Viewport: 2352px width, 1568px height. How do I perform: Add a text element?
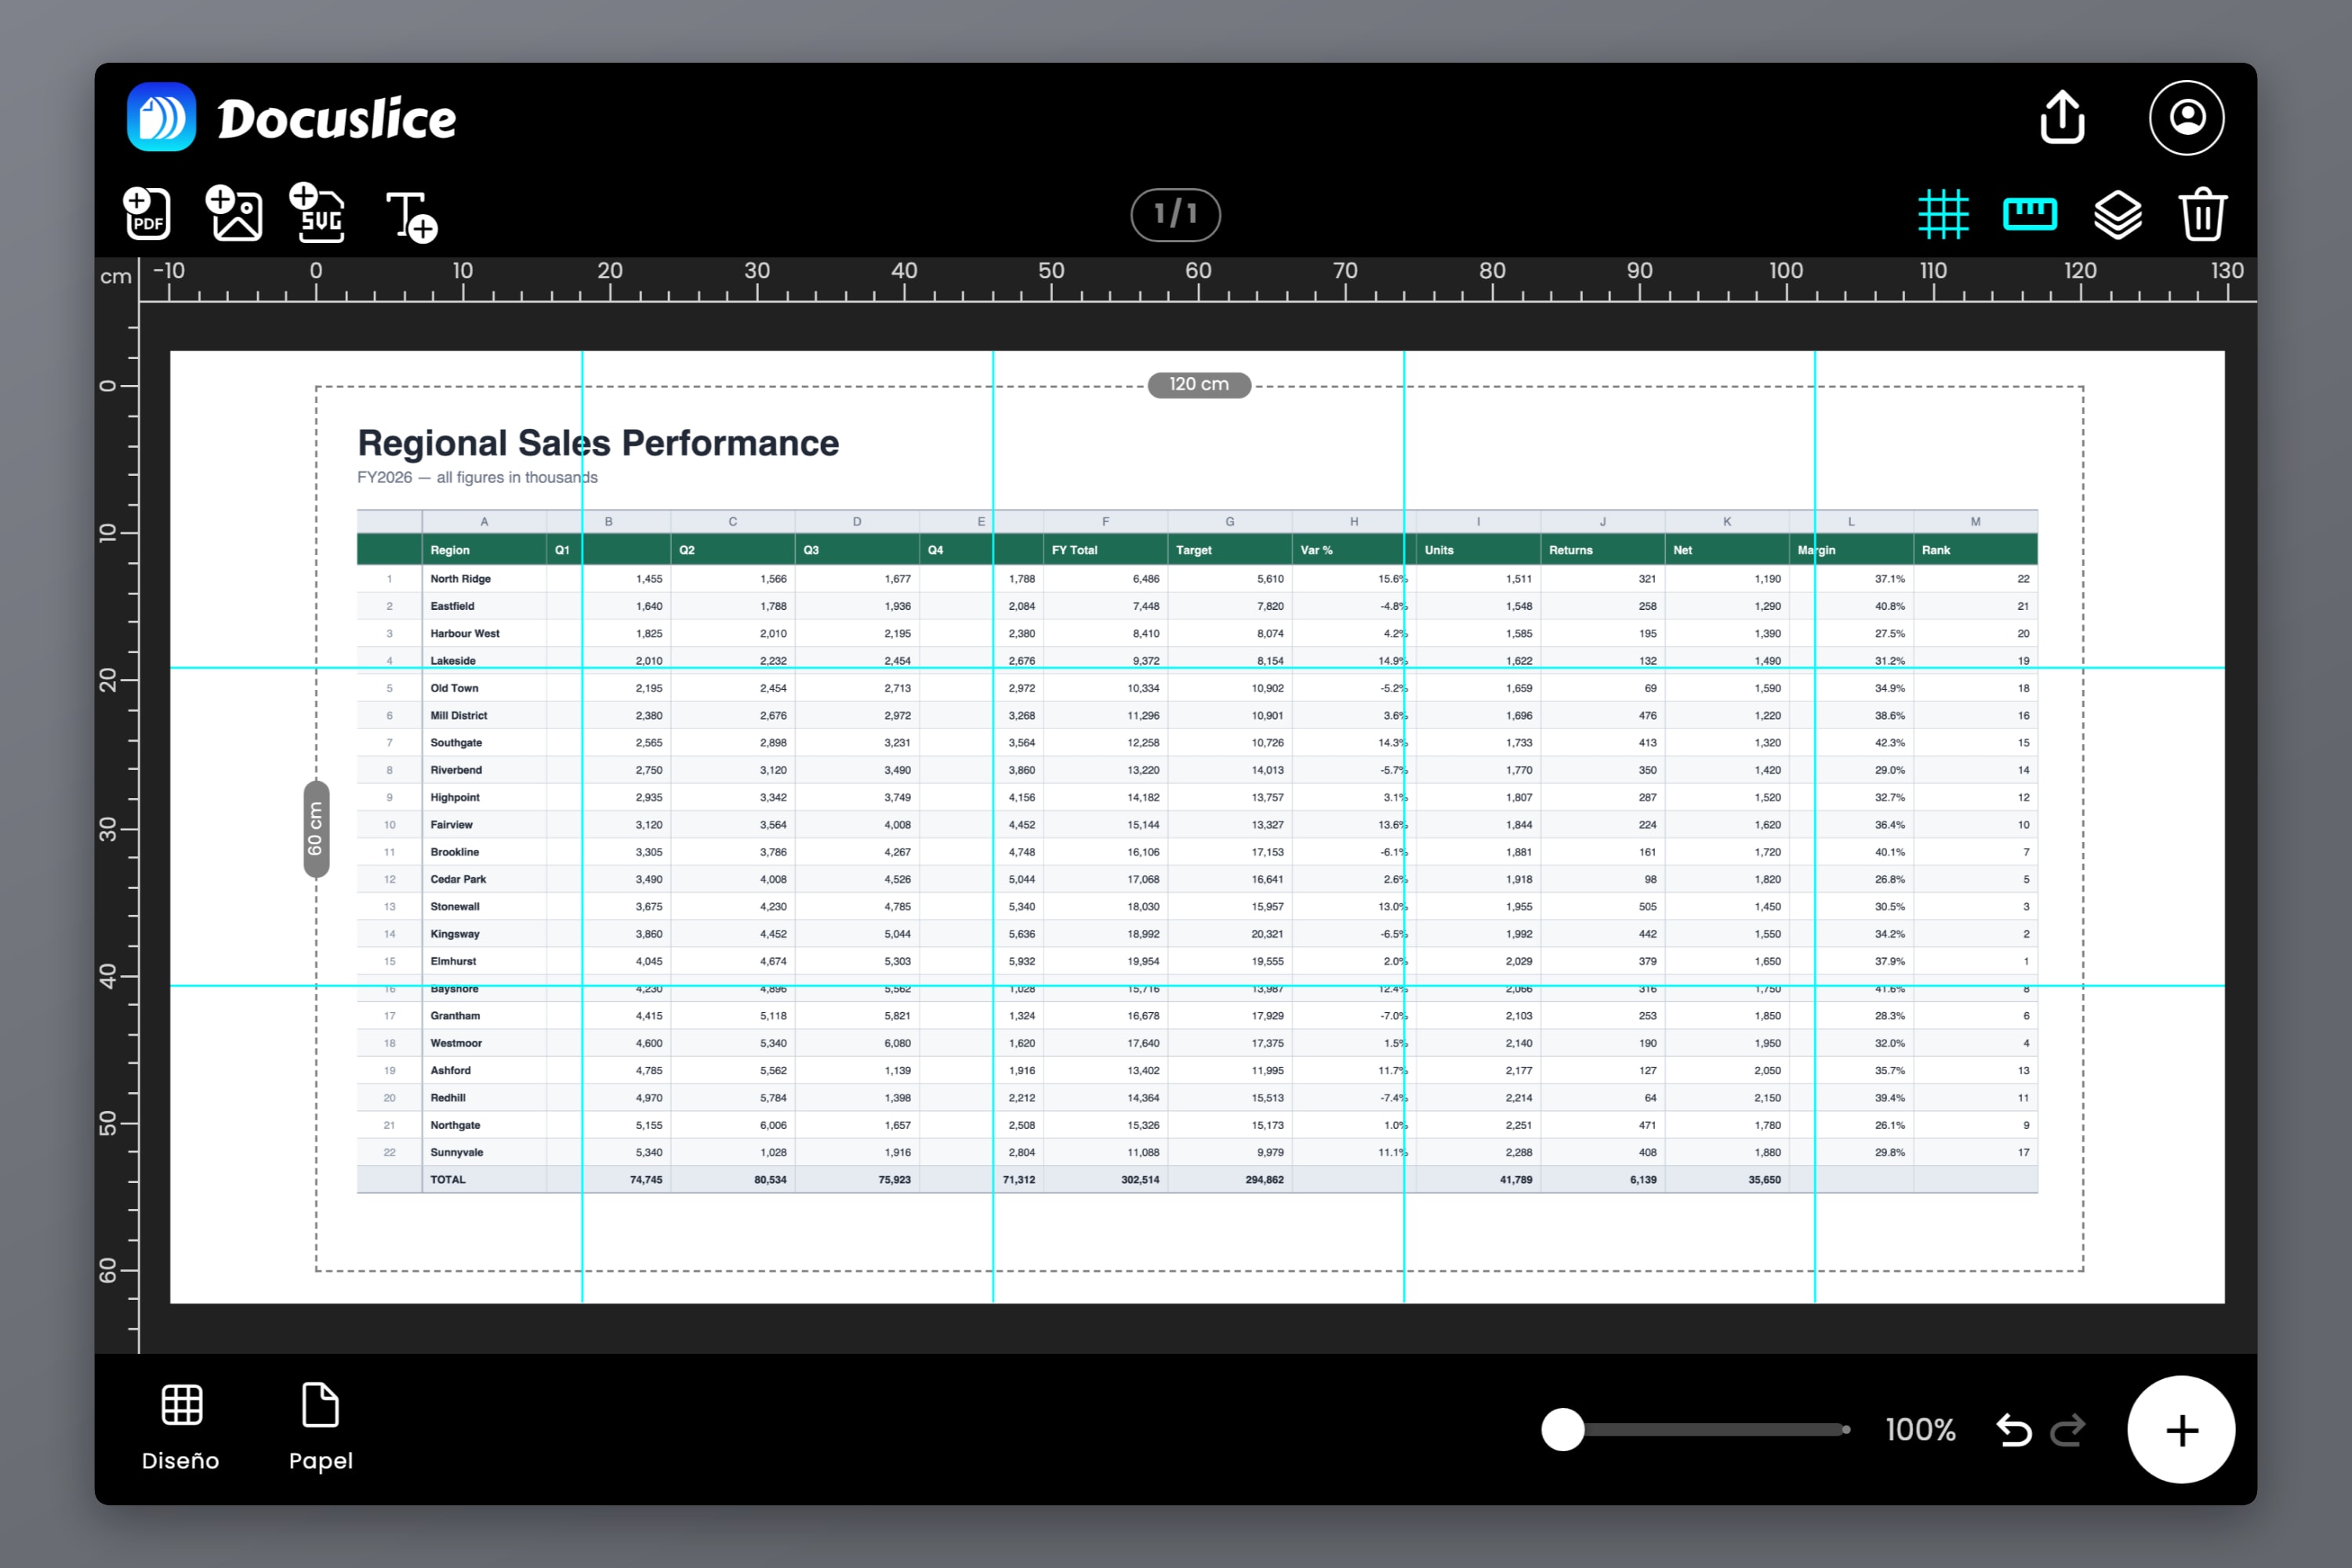pyautogui.click(x=412, y=217)
